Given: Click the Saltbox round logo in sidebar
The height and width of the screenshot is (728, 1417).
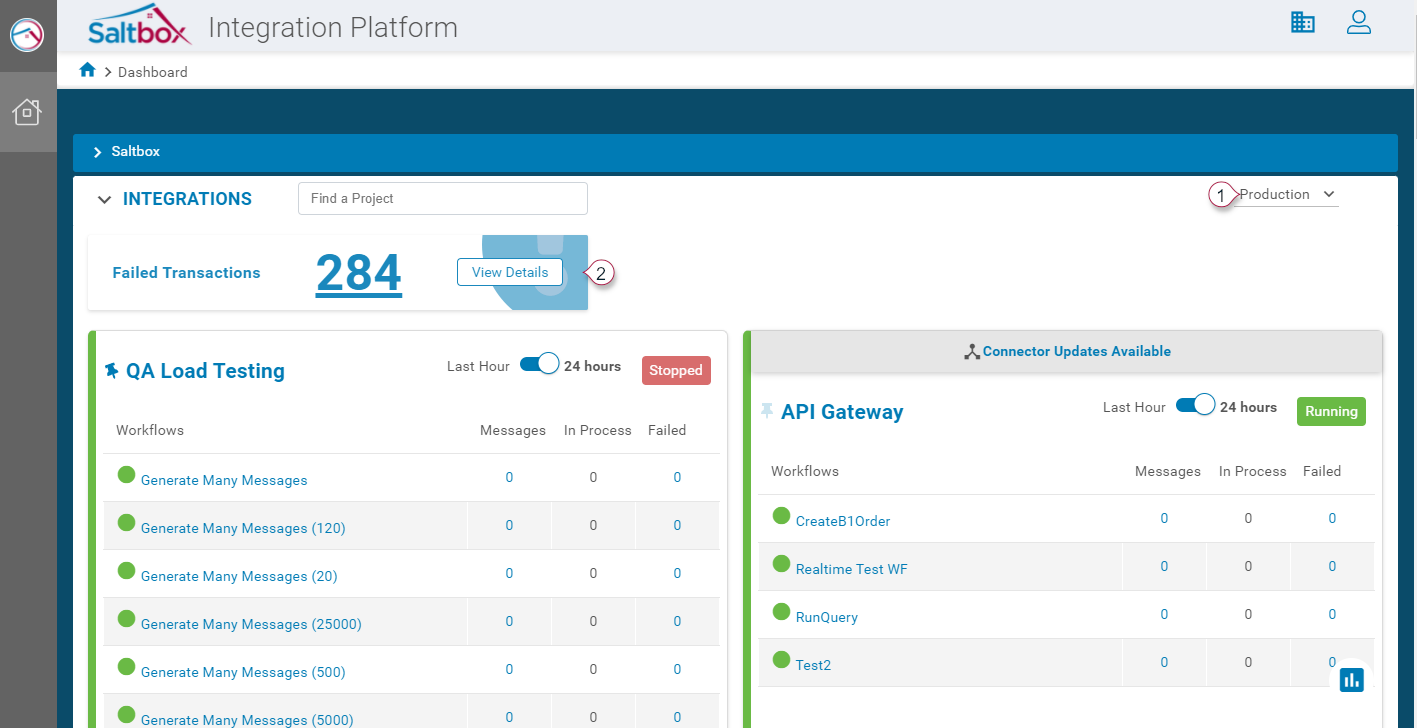Looking at the screenshot, I should 27,35.
